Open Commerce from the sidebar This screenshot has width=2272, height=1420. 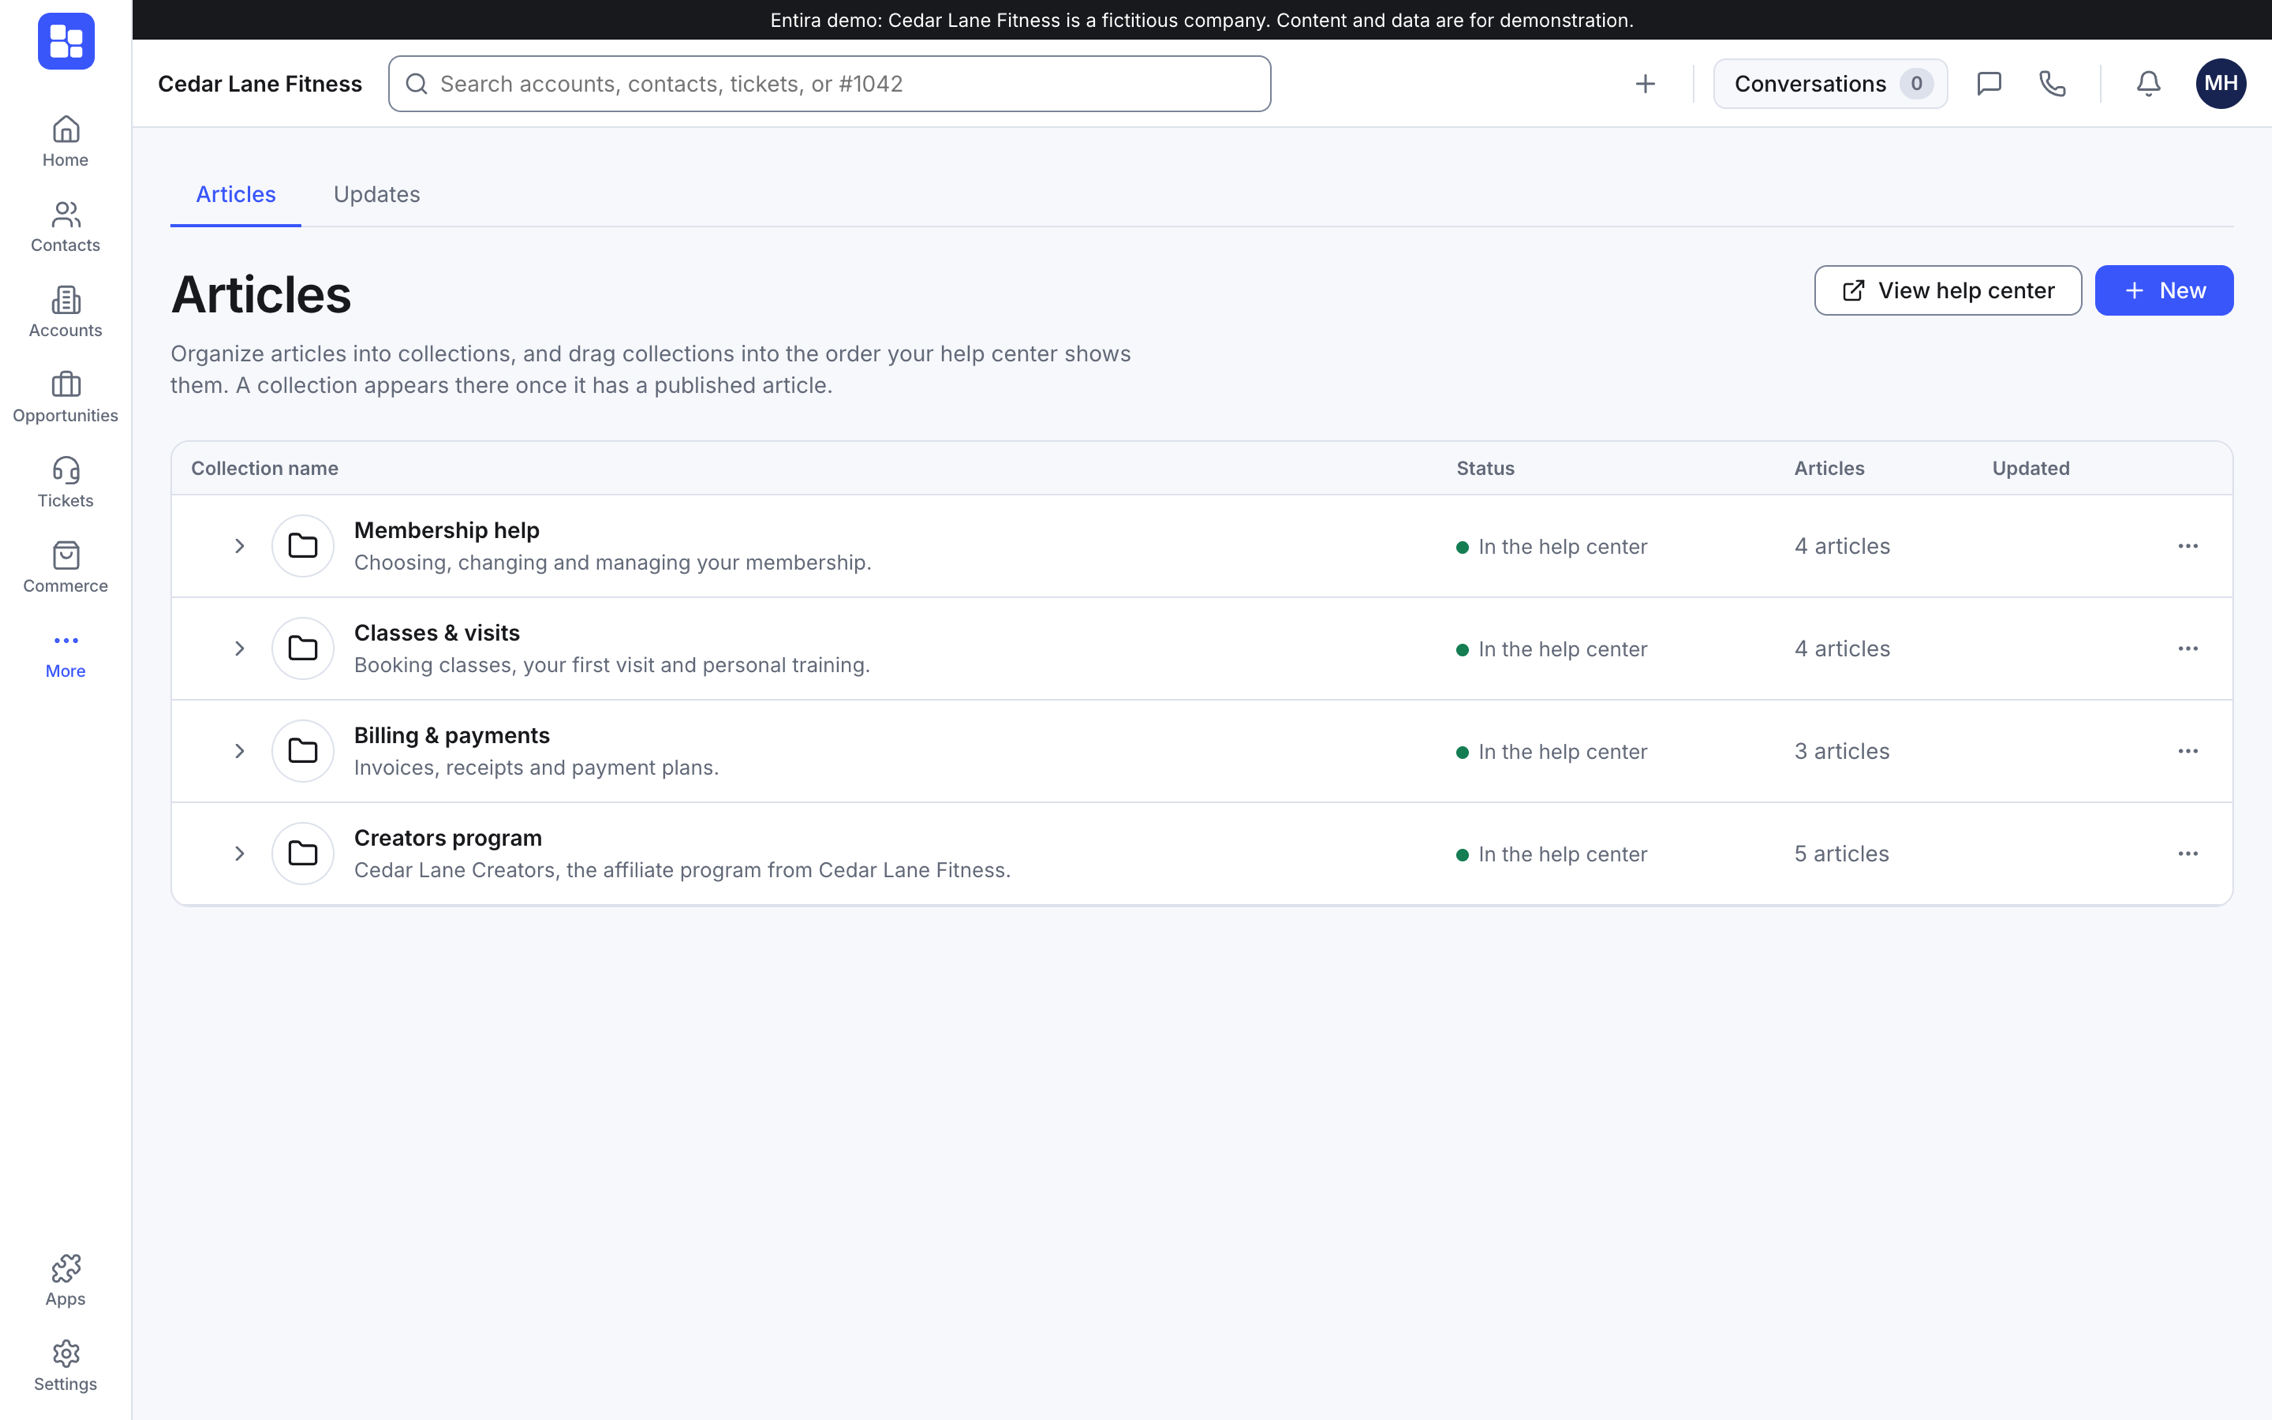65,567
